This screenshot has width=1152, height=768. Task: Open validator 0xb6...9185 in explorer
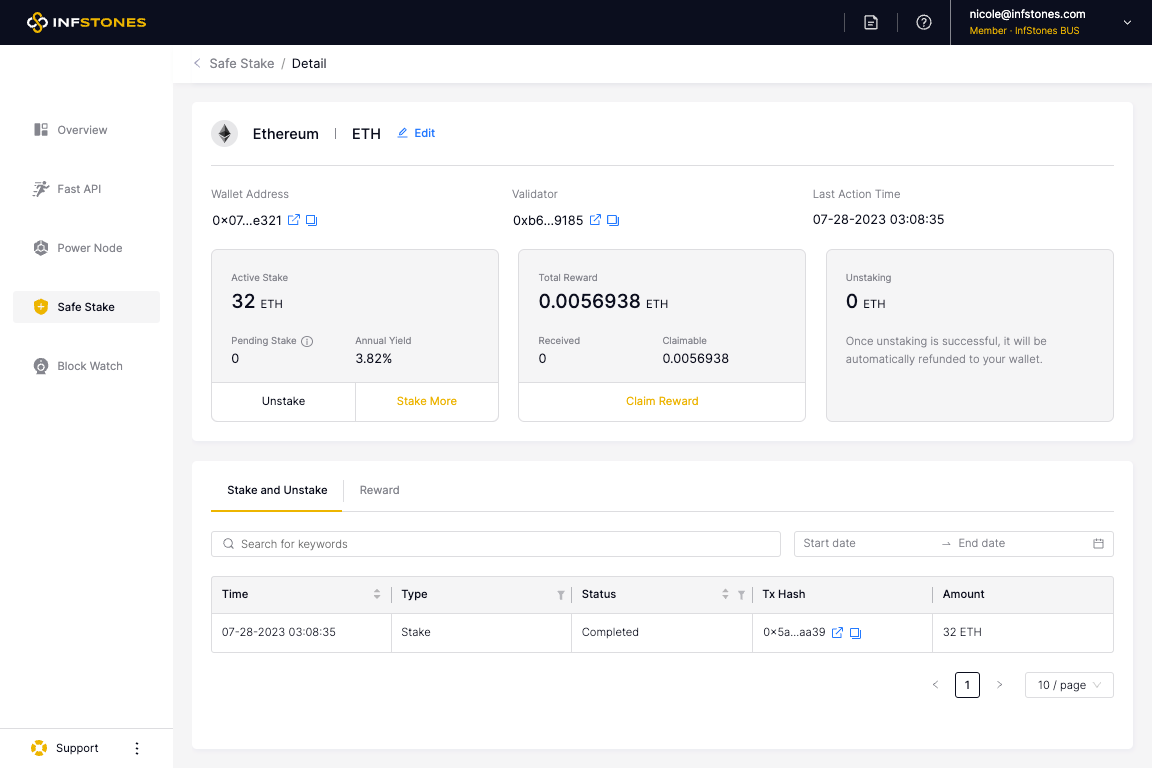coord(595,220)
